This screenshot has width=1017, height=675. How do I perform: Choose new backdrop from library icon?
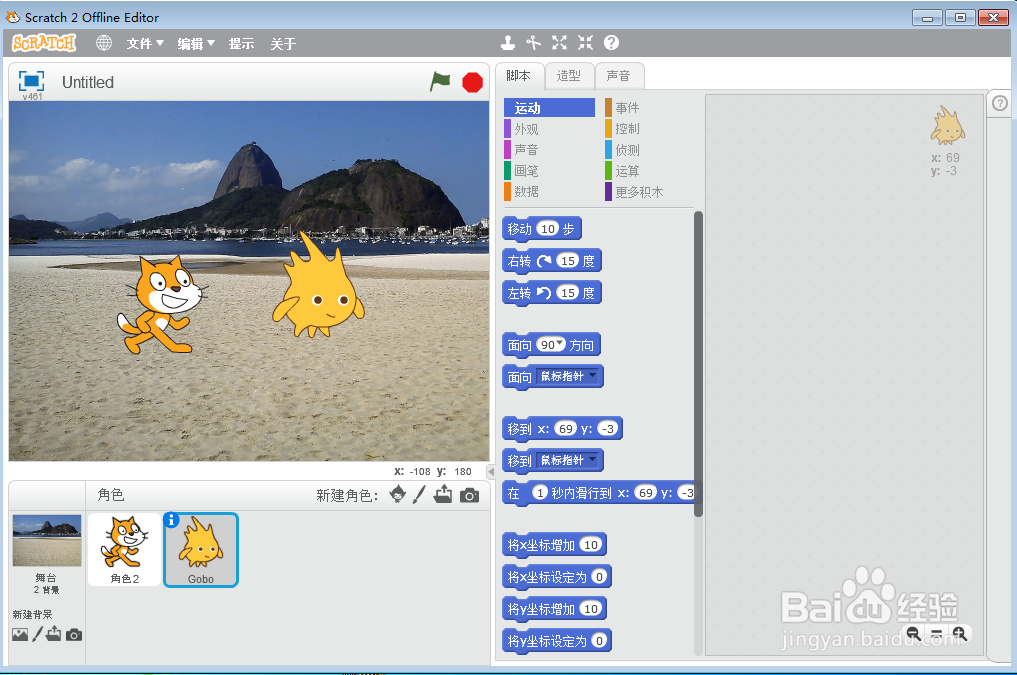[x=20, y=634]
